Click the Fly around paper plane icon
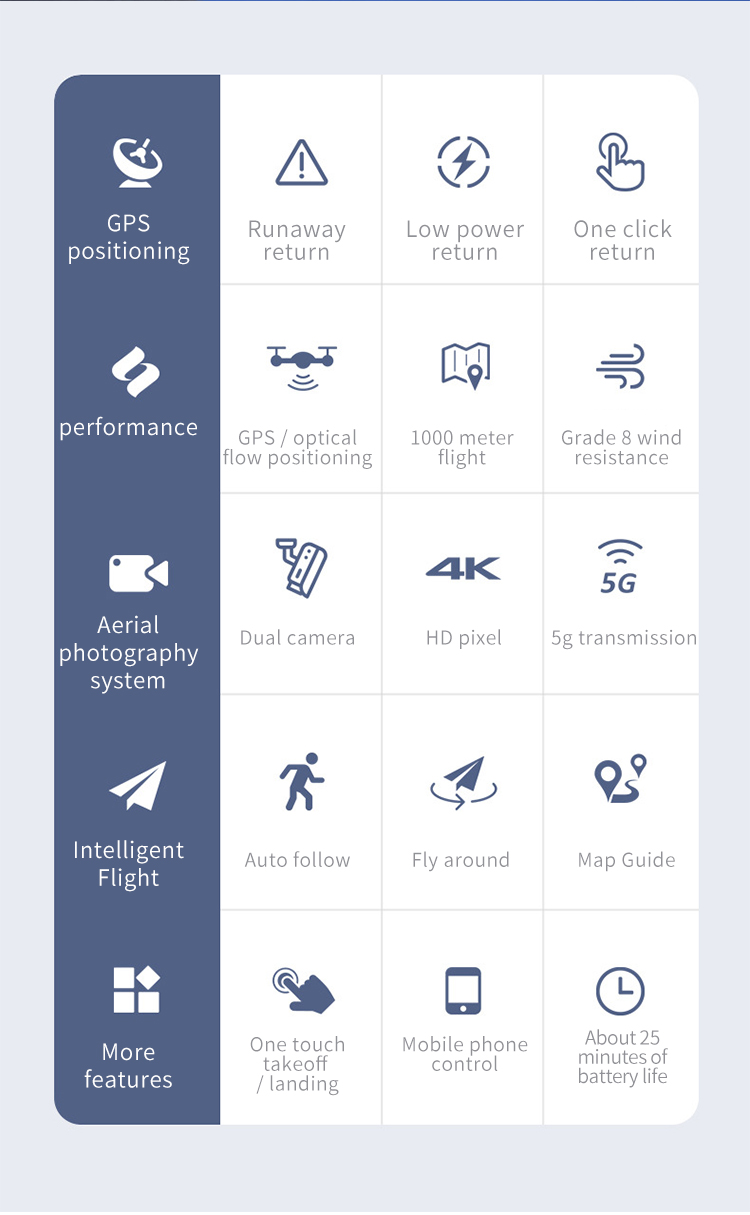 pyautogui.click(x=464, y=783)
